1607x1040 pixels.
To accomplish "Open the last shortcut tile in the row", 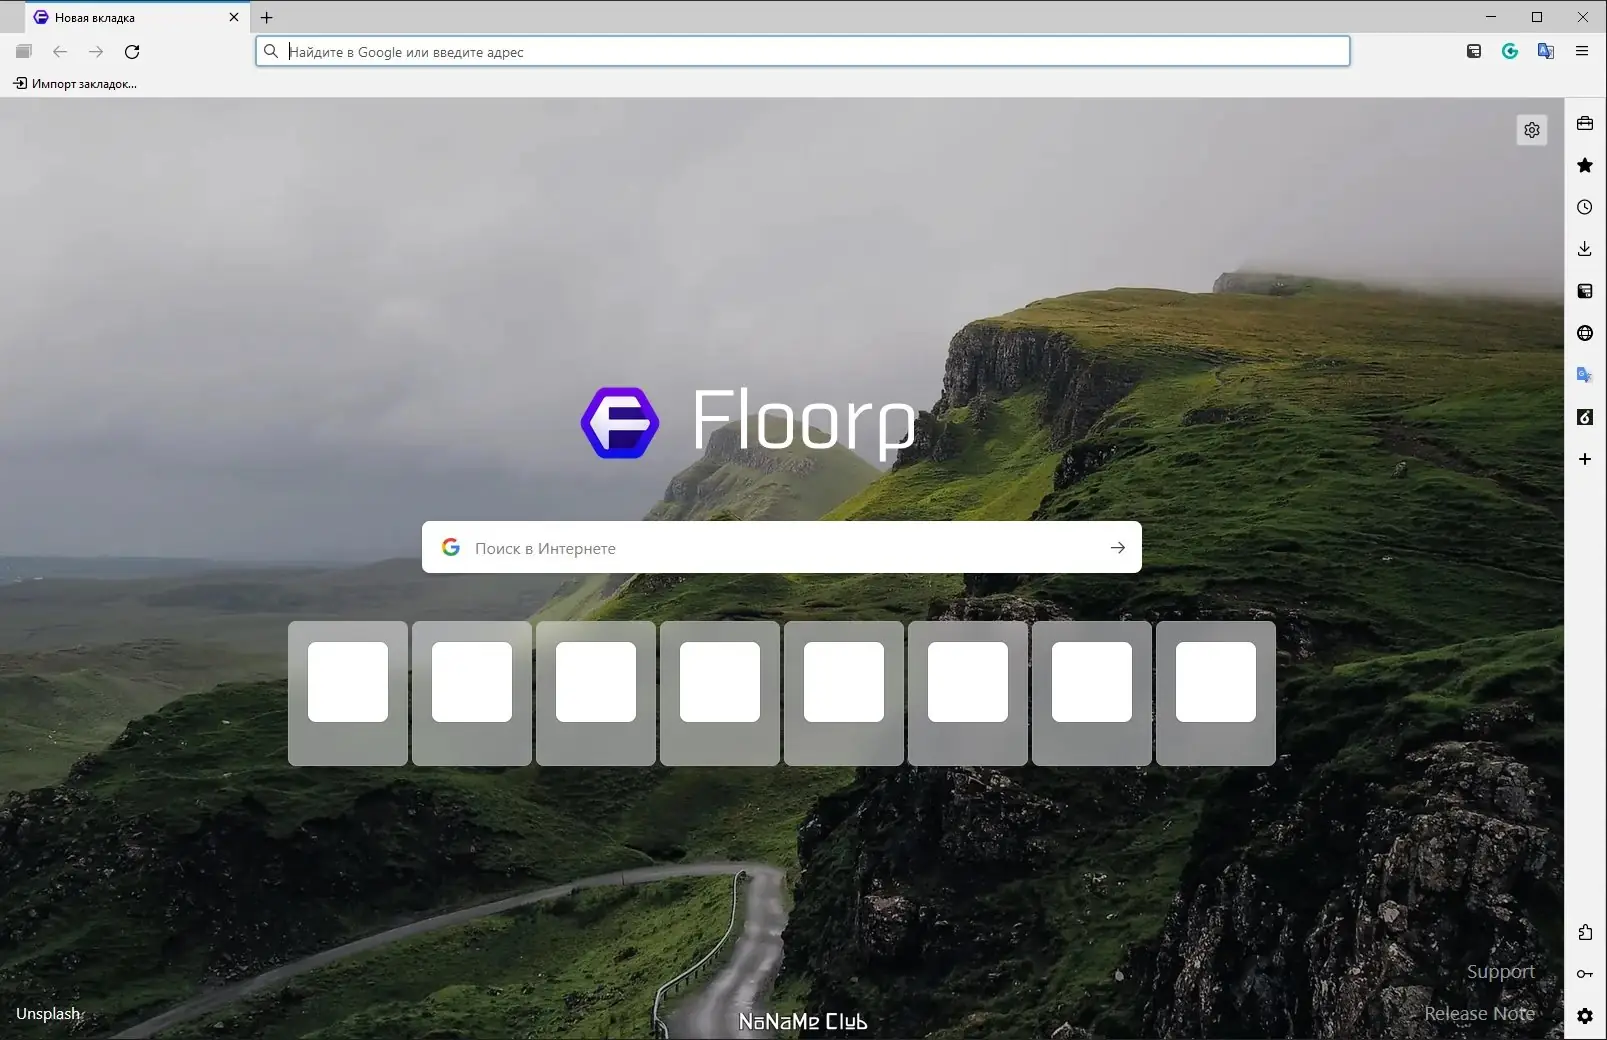I will tap(1216, 693).
